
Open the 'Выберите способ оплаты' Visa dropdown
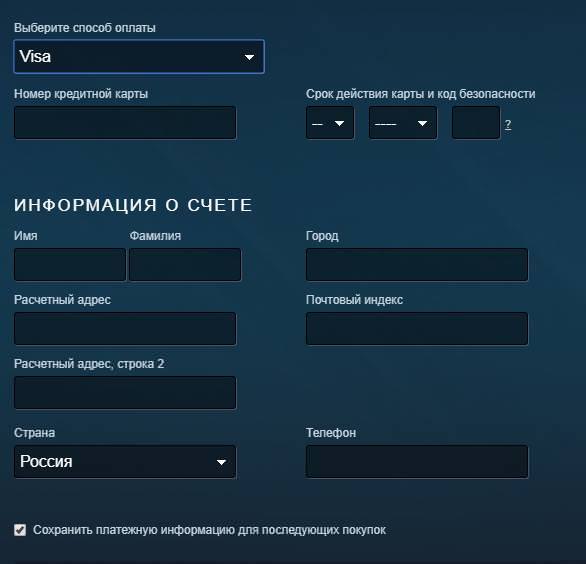[x=139, y=56]
